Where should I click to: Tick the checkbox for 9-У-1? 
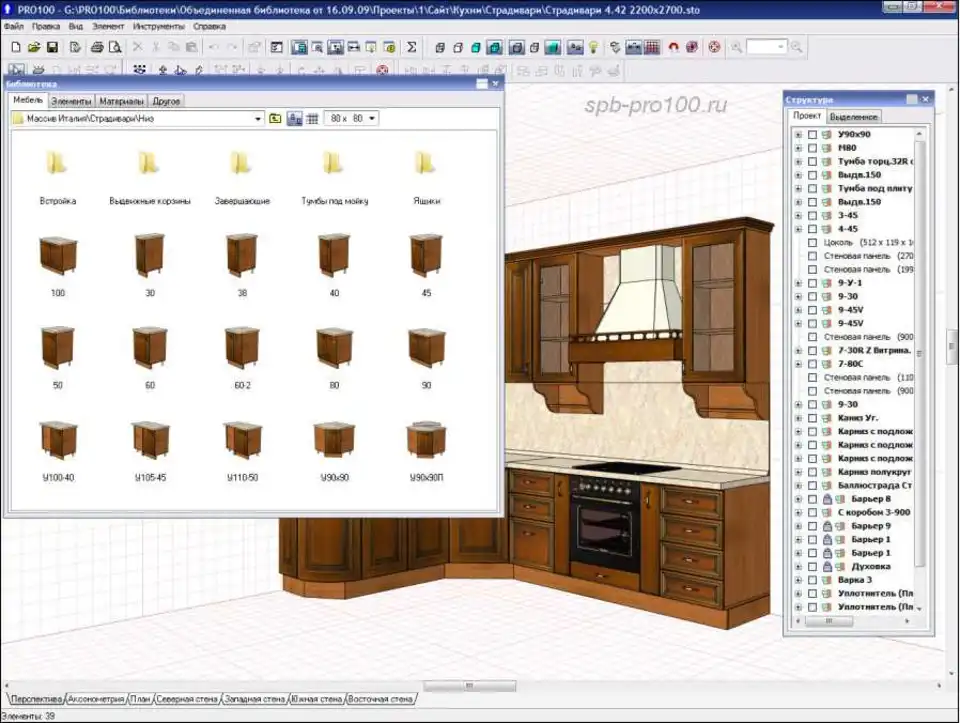[812, 283]
